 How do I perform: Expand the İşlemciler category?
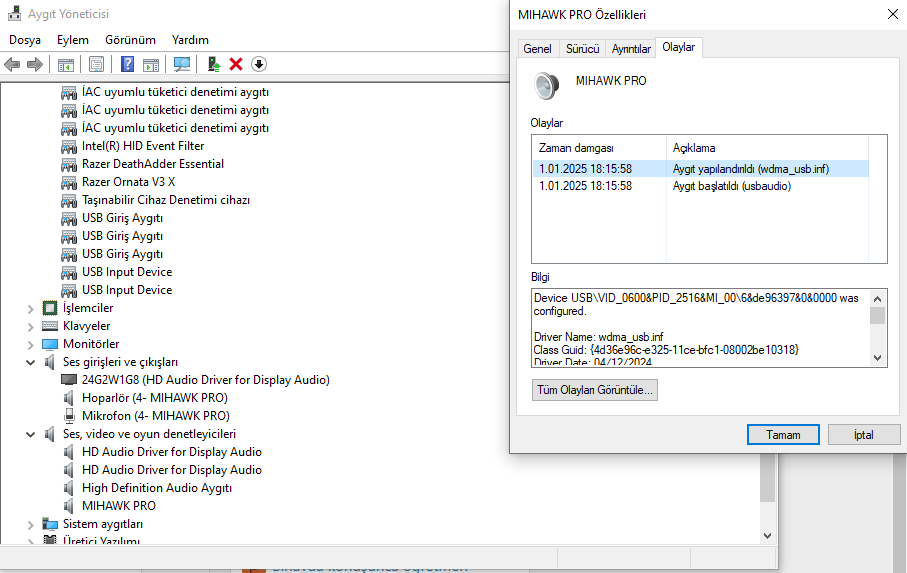[x=31, y=309]
